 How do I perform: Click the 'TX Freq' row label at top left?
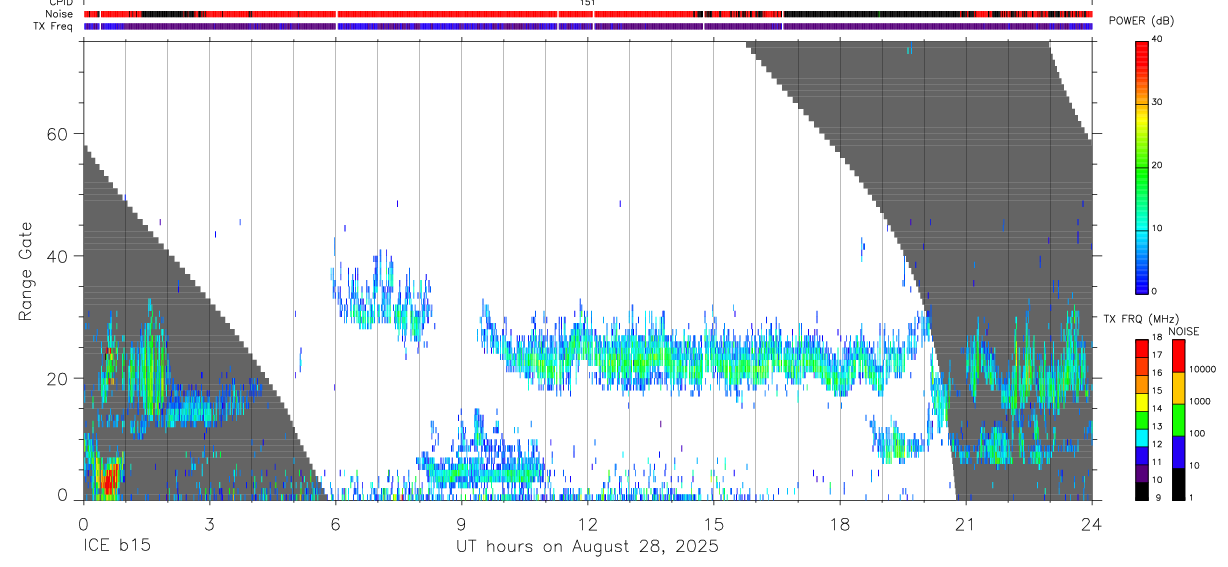[53, 26]
